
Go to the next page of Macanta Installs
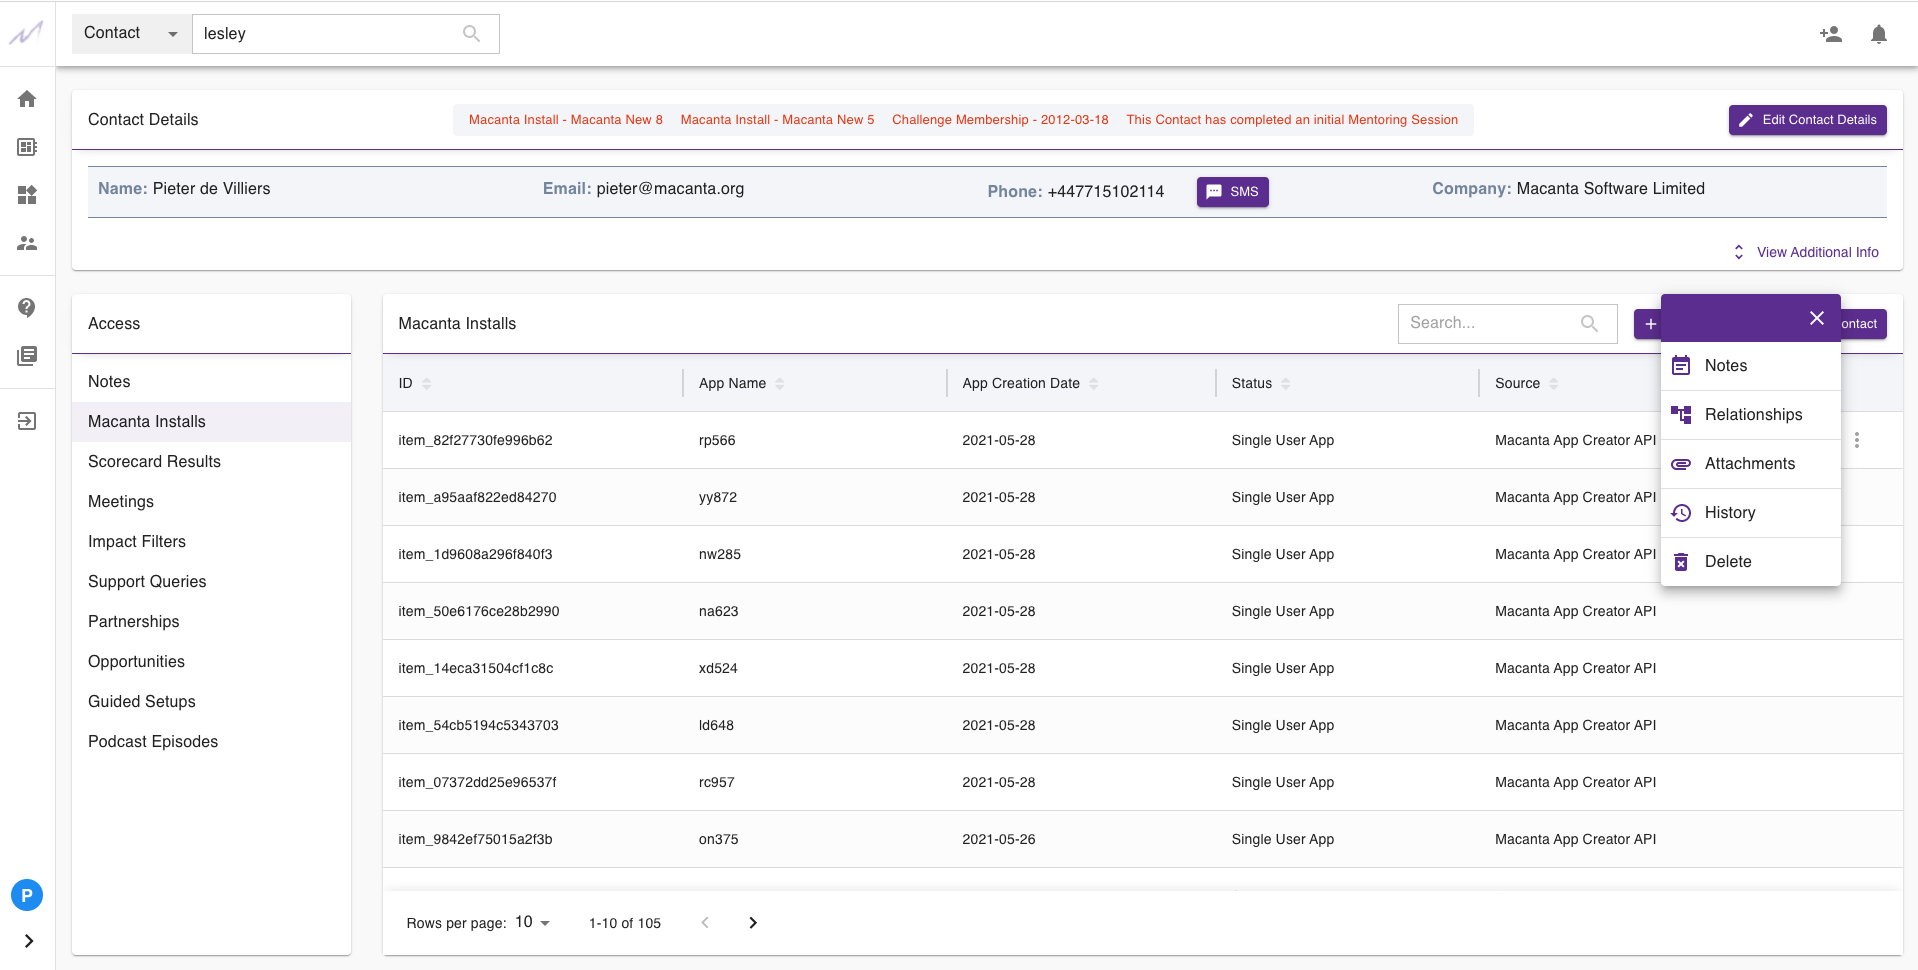pyautogui.click(x=752, y=922)
